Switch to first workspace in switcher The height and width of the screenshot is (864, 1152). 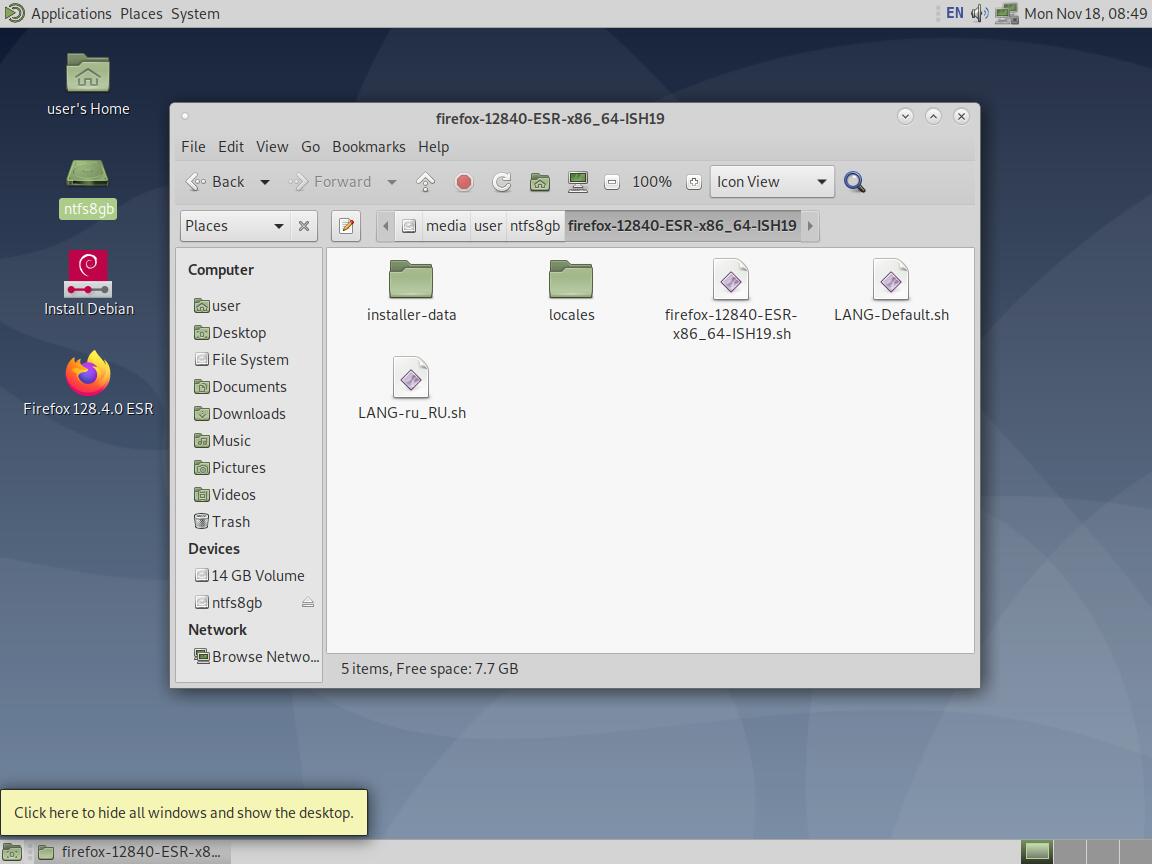coord(1037,852)
